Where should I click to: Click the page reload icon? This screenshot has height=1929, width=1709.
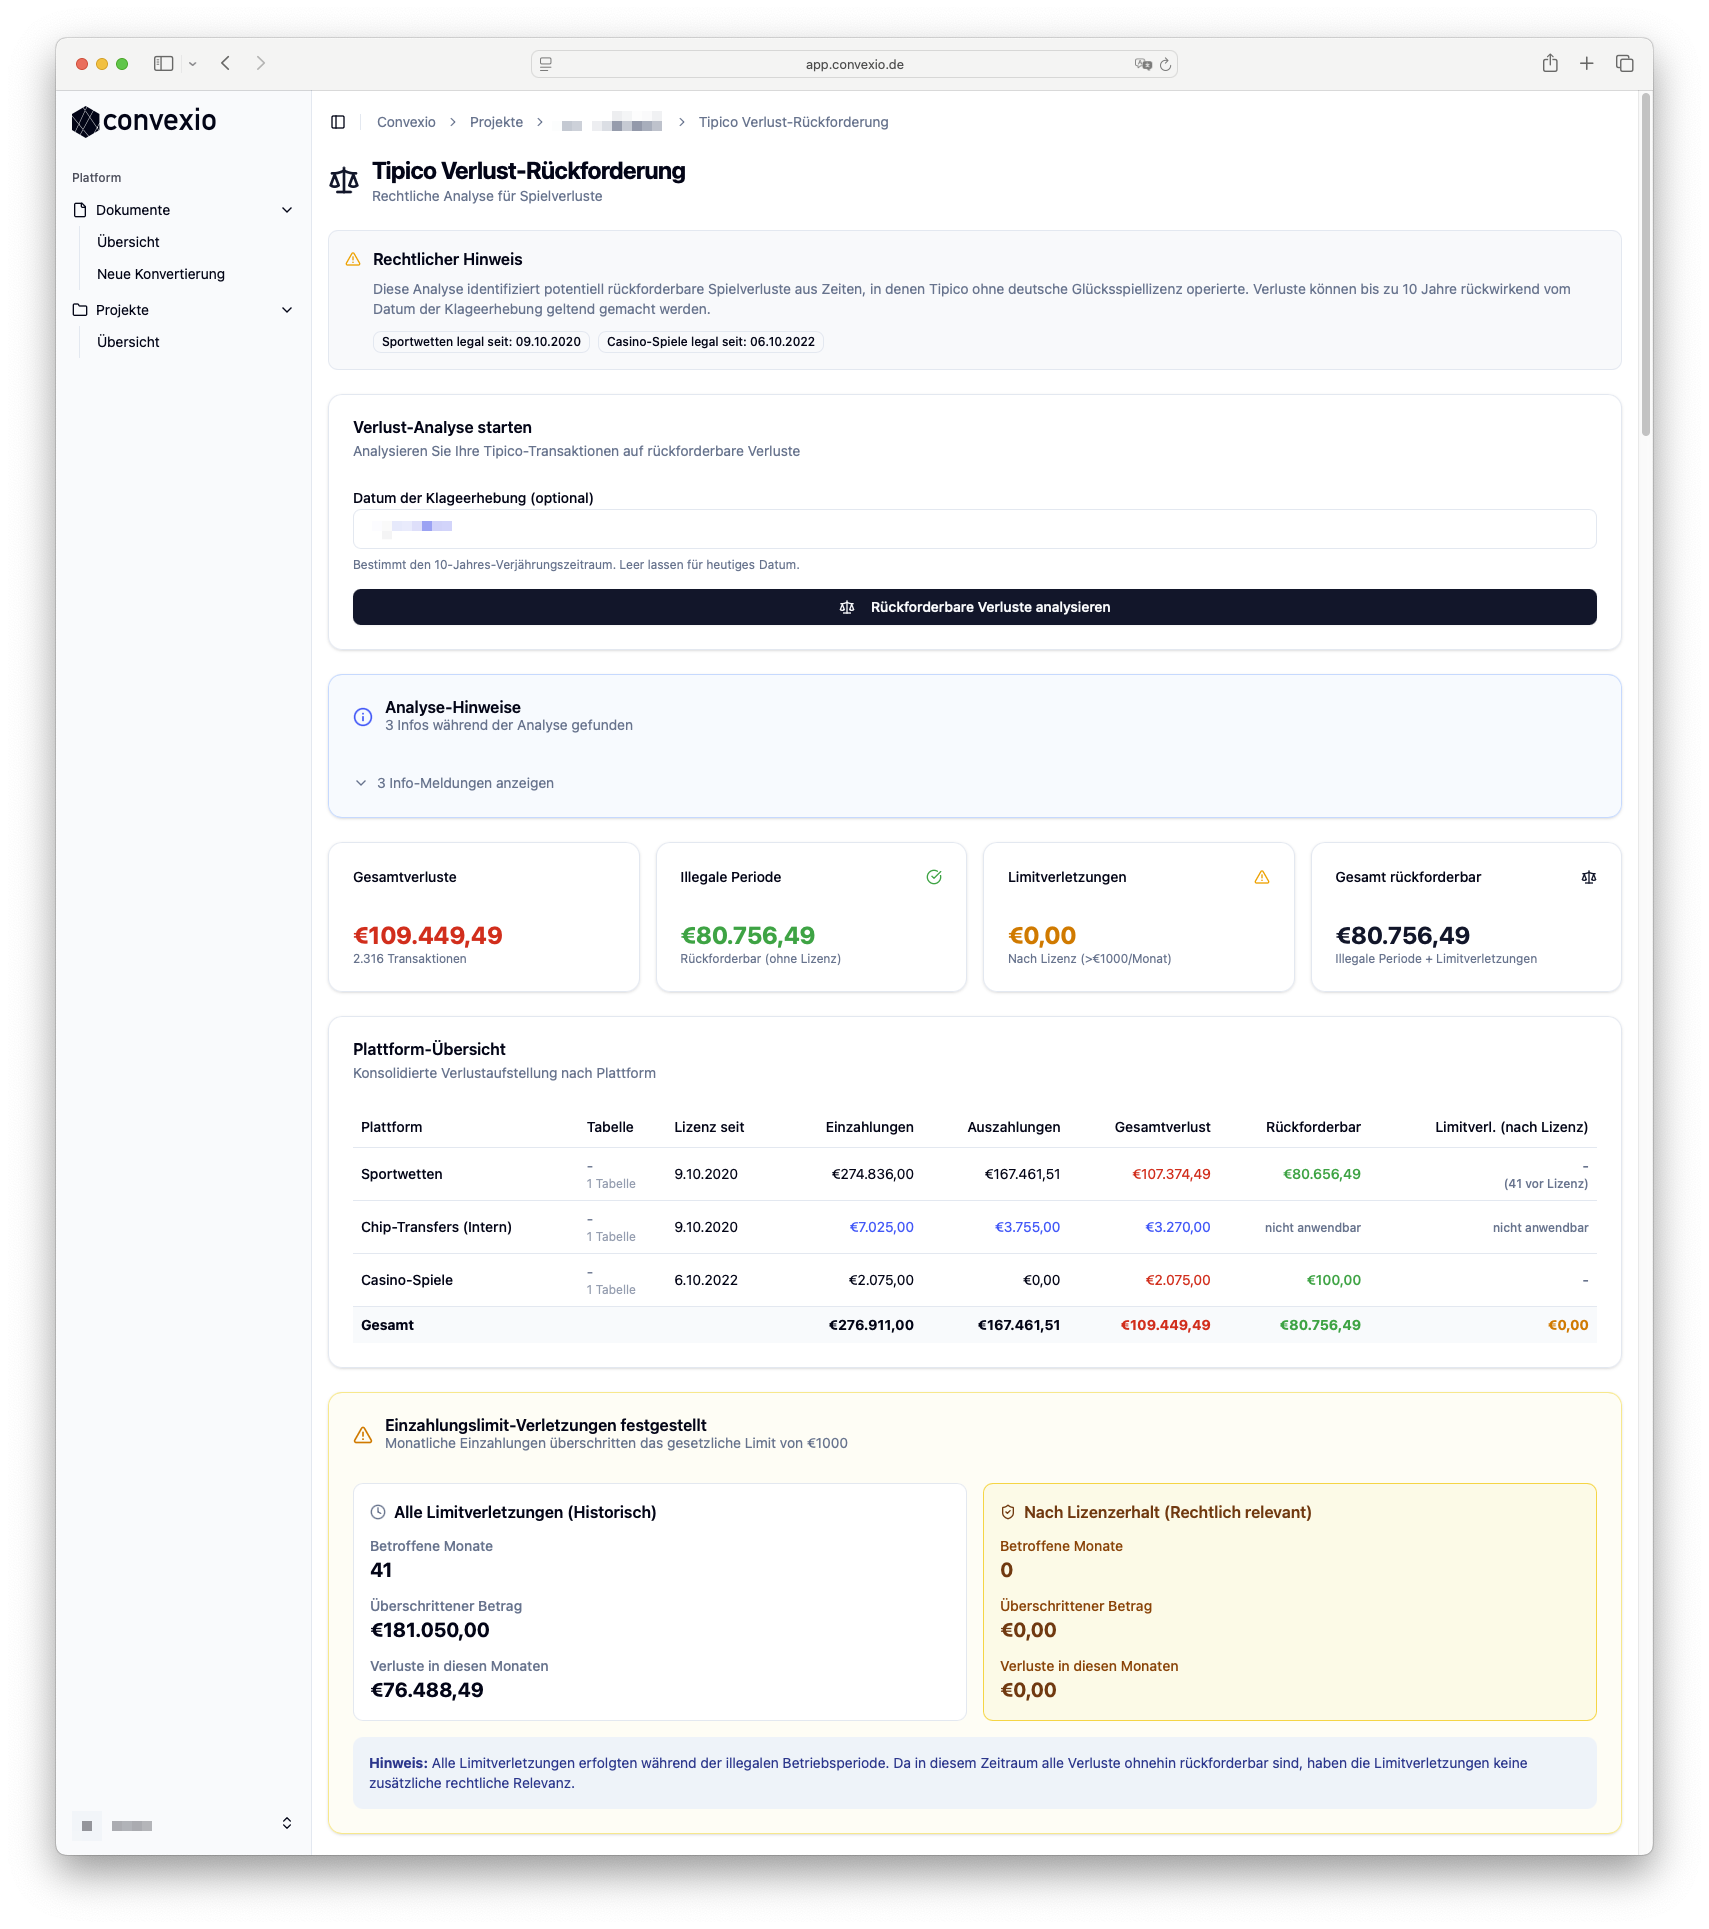coord(1165,65)
